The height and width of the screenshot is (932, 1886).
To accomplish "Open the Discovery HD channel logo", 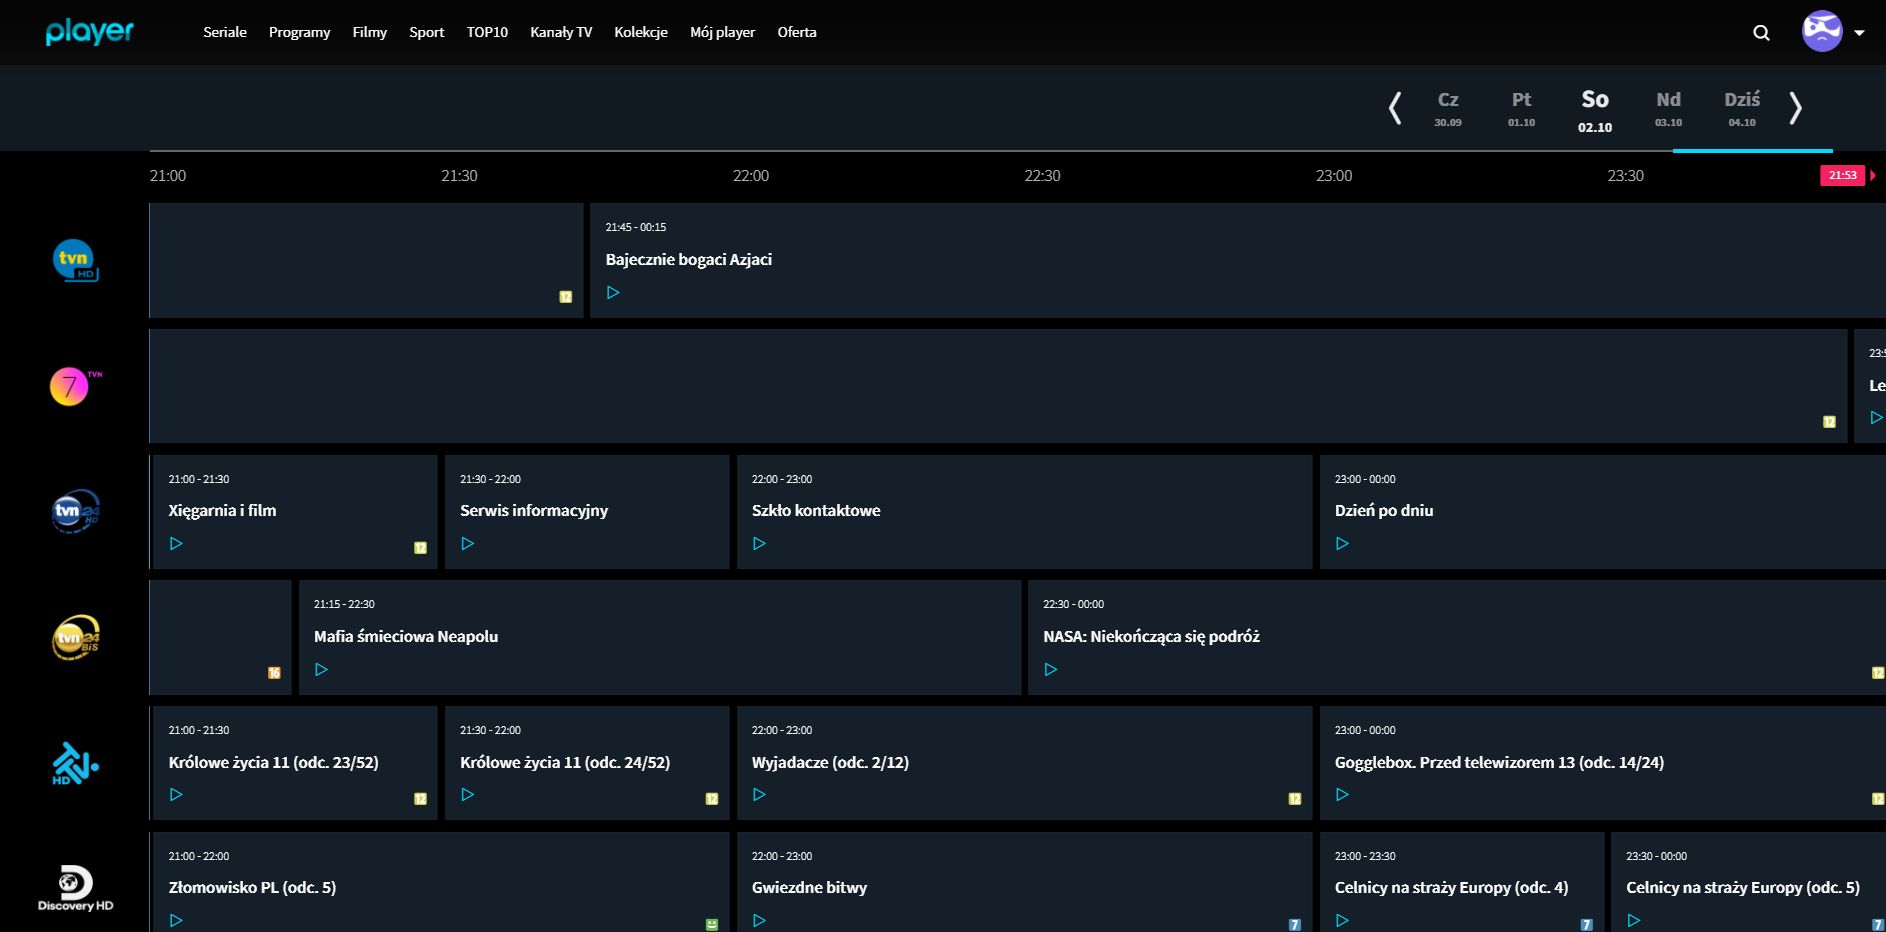I will [x=75, y=888].
